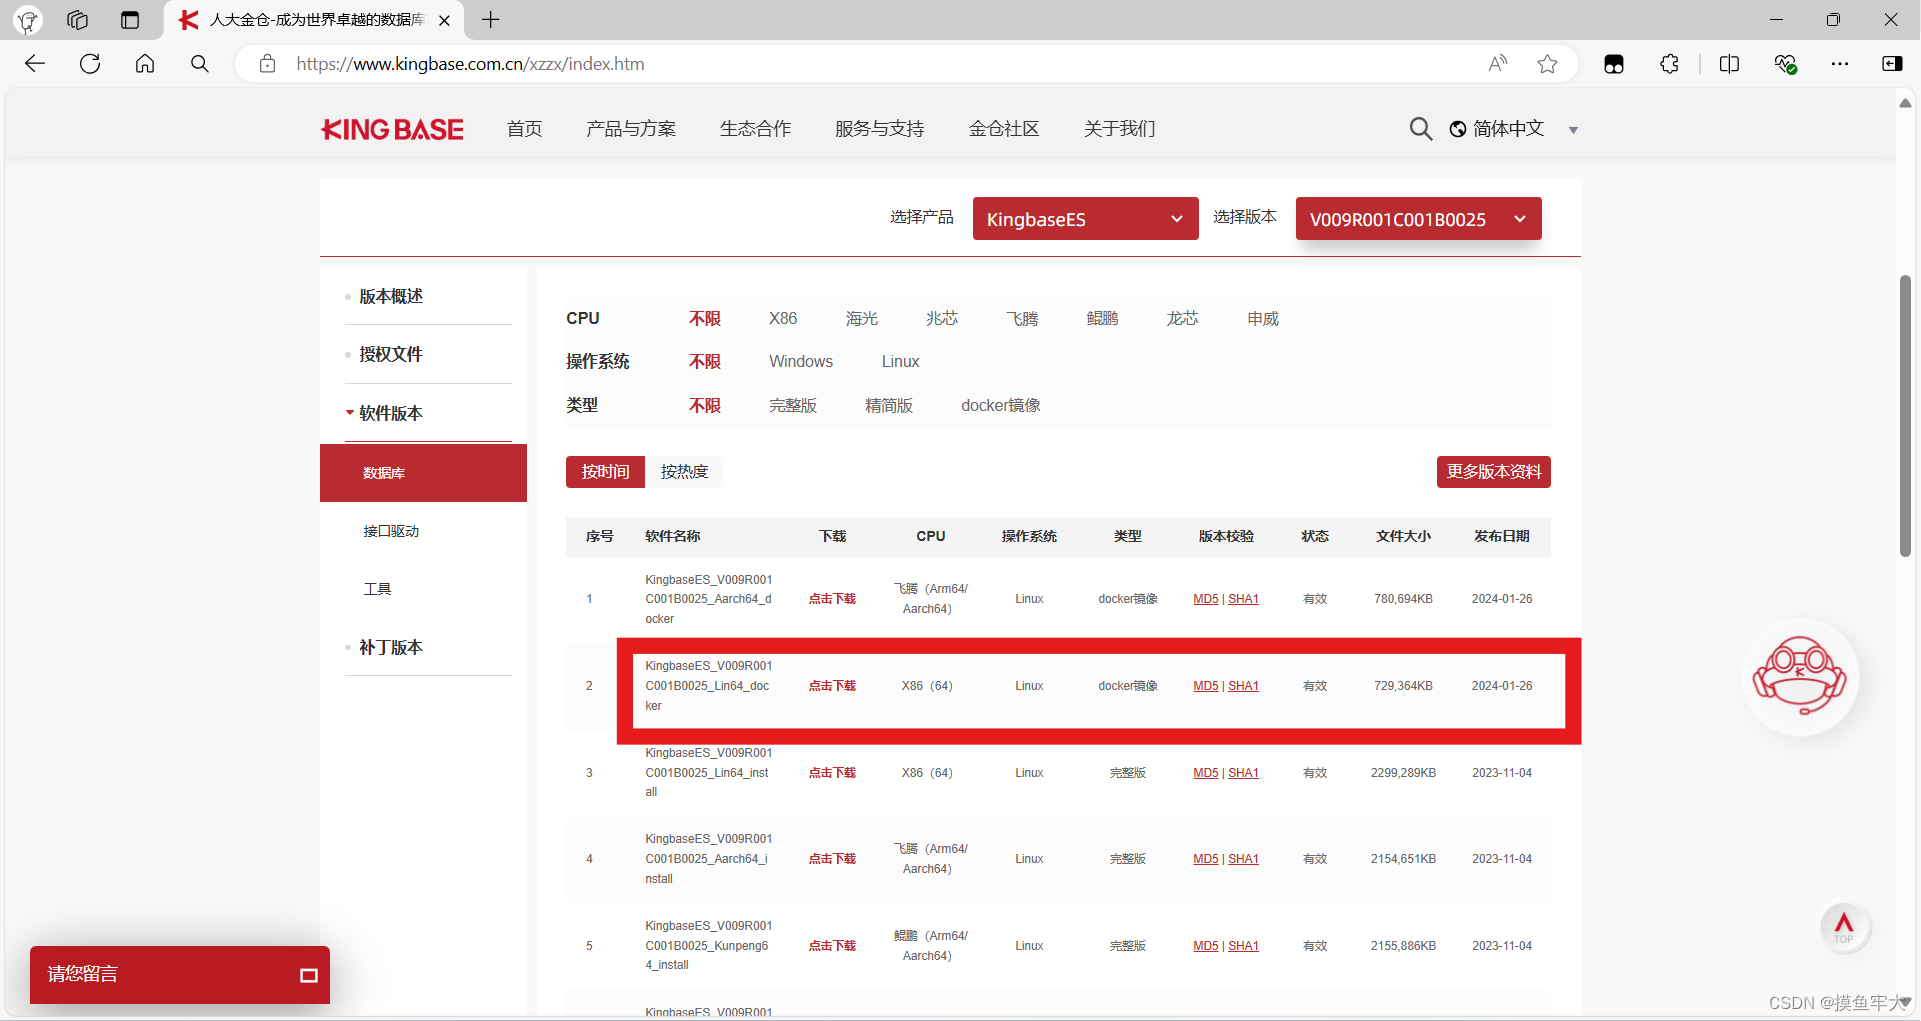
Task: Select 数据库 in the sidebar
Action: [423, 473]
